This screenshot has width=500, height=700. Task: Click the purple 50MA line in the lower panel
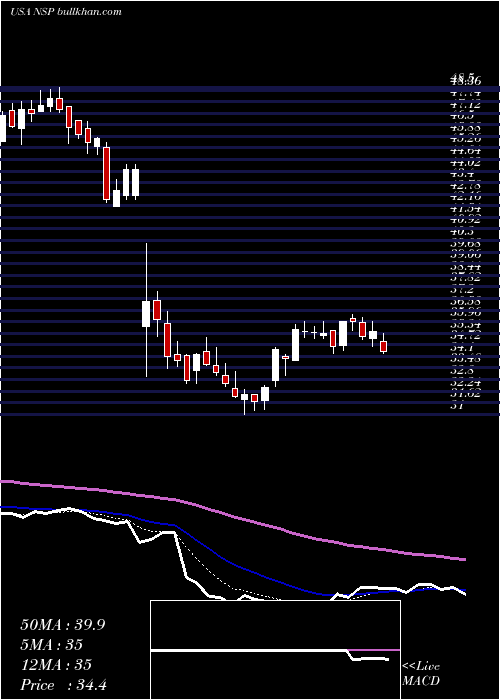232,518
